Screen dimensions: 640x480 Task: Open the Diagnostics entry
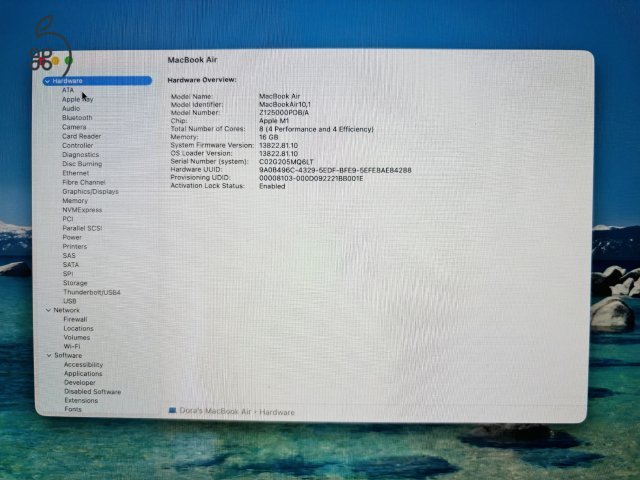tap(80, 155)
